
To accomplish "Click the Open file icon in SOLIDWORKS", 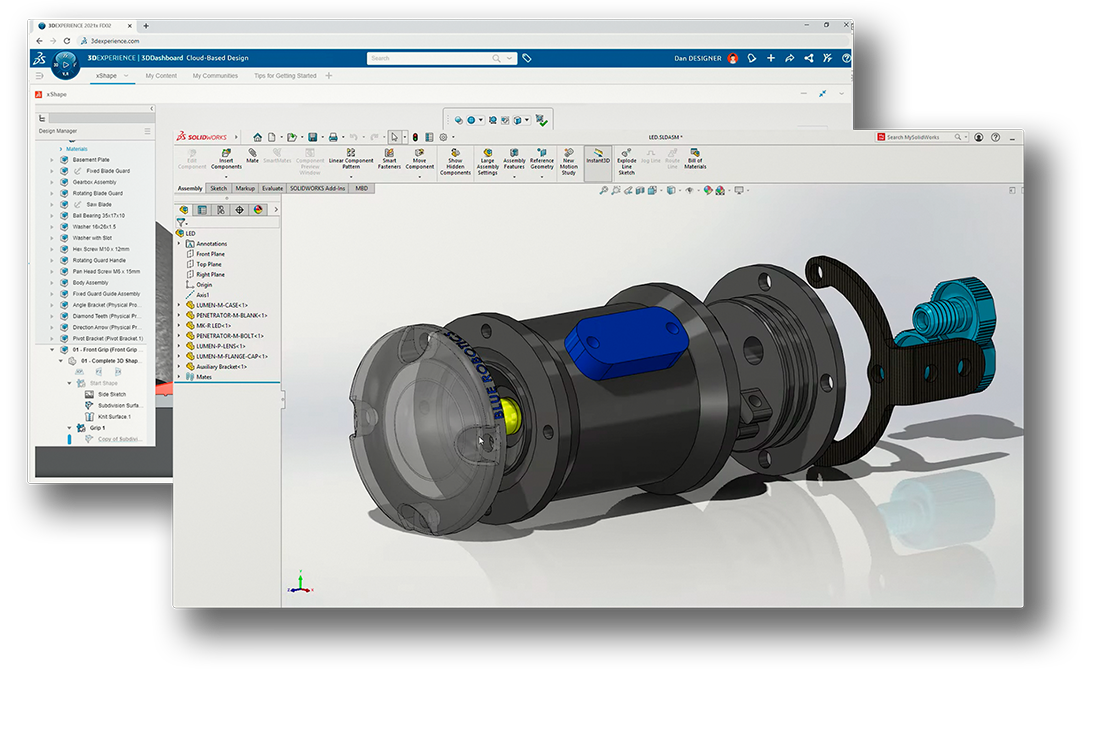I will pos(292,138).
